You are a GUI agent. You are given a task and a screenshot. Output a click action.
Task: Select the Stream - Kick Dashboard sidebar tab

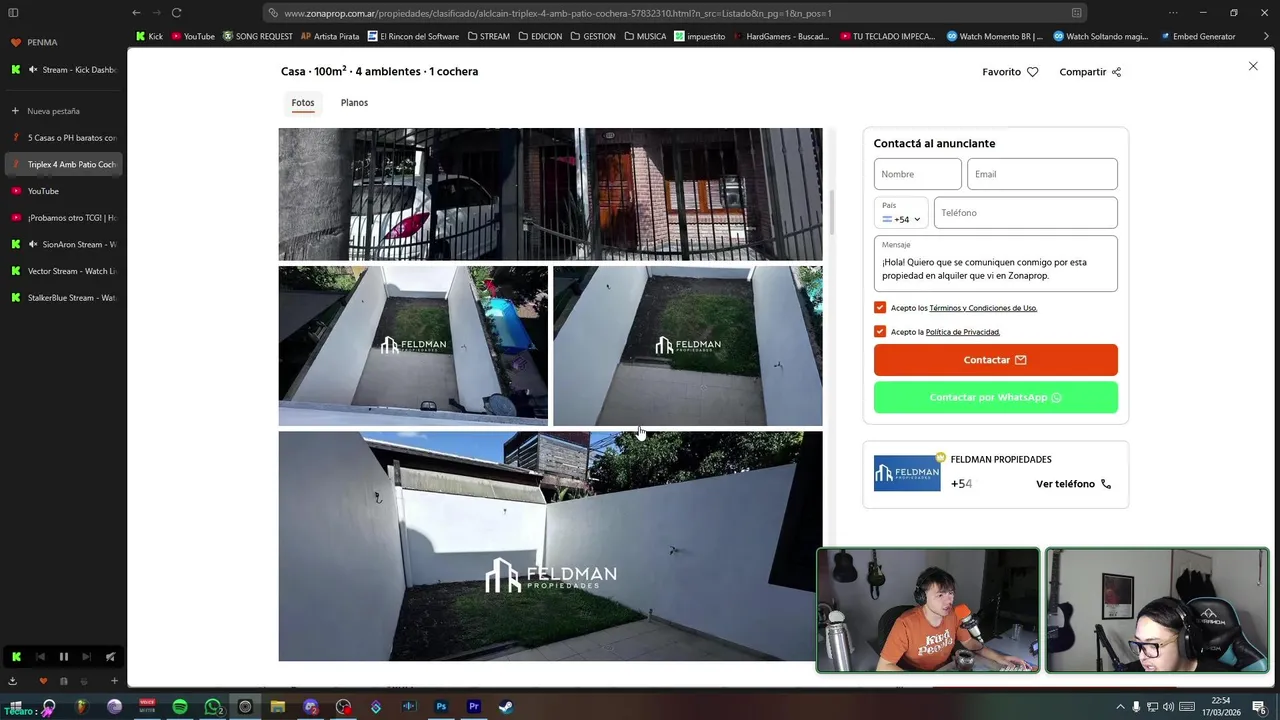63,70
